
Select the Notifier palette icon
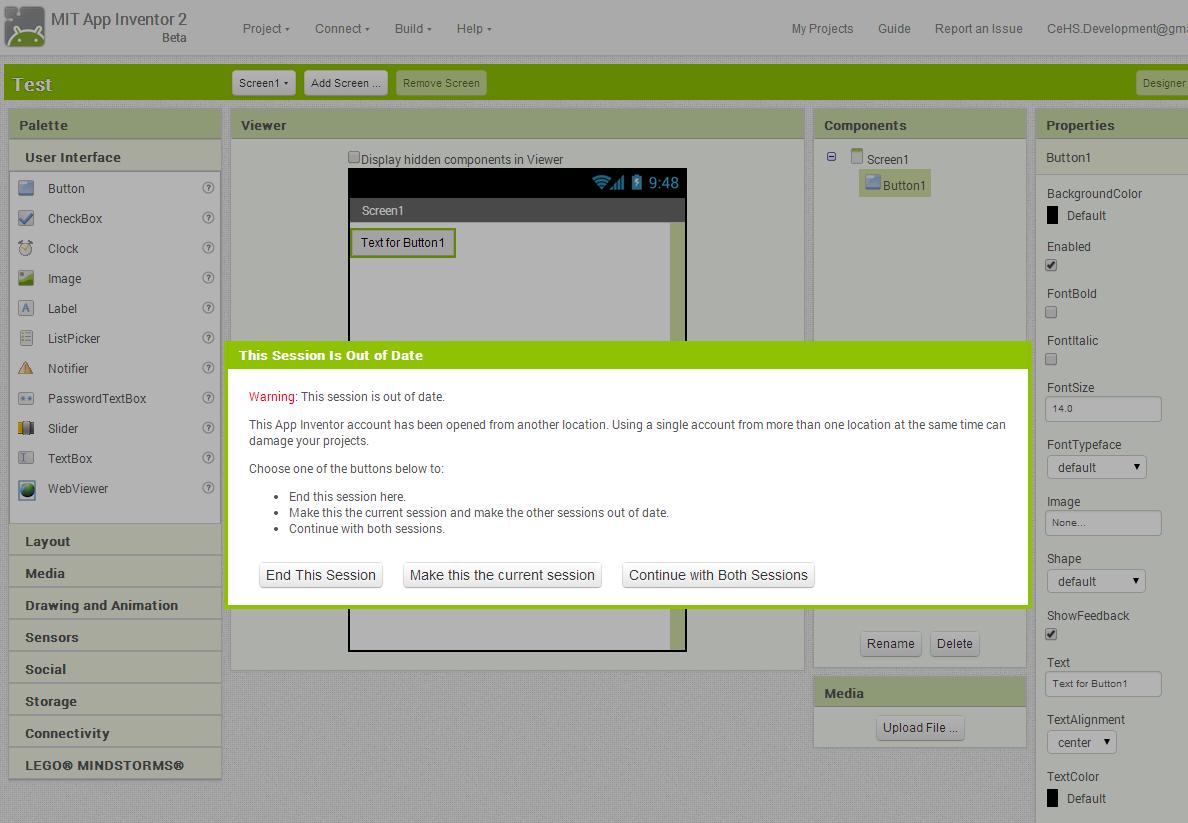pyautogui.click(x=26, y=368)
